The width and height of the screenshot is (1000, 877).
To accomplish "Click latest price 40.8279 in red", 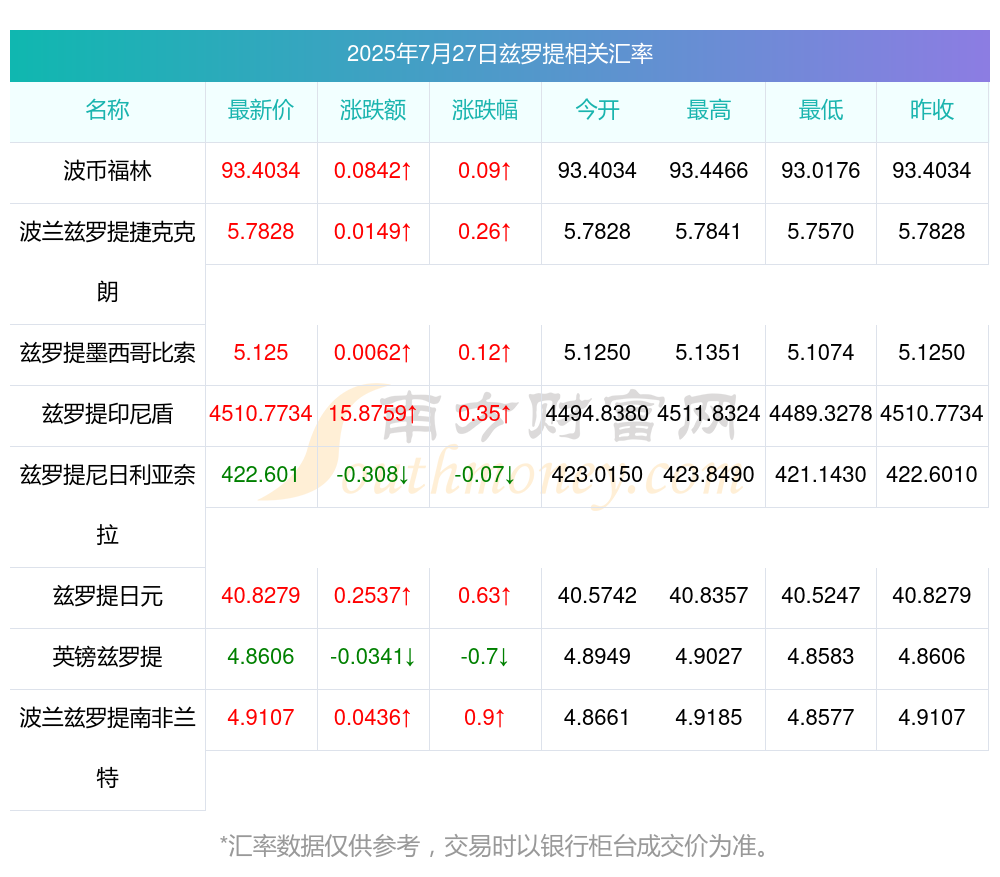I will pos(261,596).
